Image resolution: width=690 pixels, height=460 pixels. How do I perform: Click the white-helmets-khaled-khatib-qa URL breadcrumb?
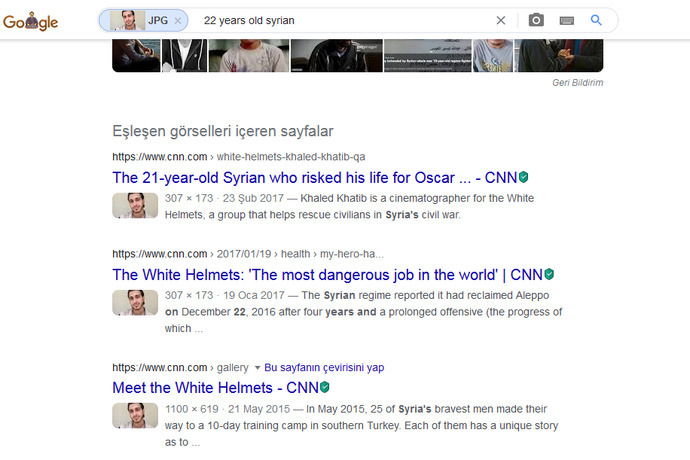[291, 157]
